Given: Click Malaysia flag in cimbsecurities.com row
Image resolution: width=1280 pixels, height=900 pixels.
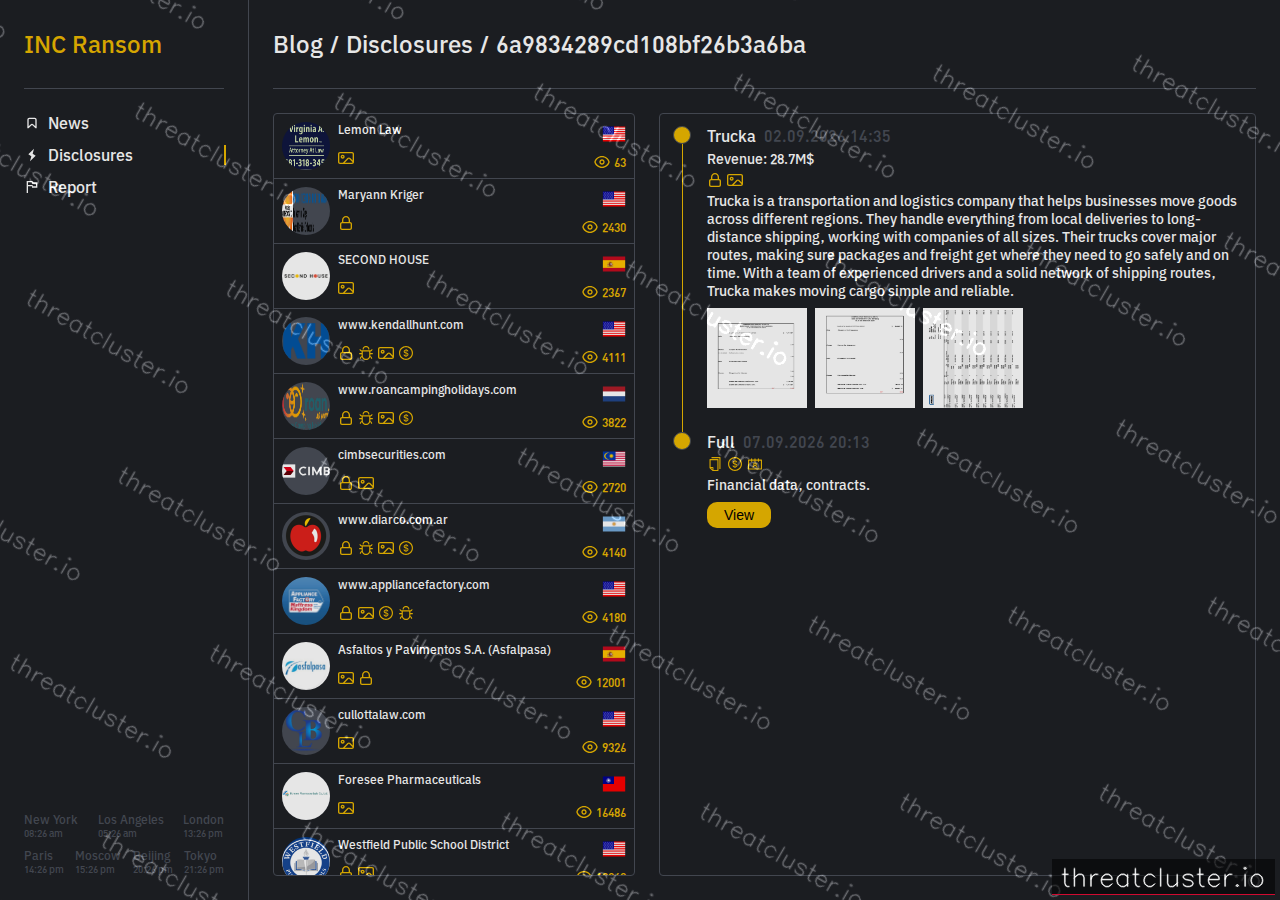Looking at the screenshot, I should click(x=614, y=459).
